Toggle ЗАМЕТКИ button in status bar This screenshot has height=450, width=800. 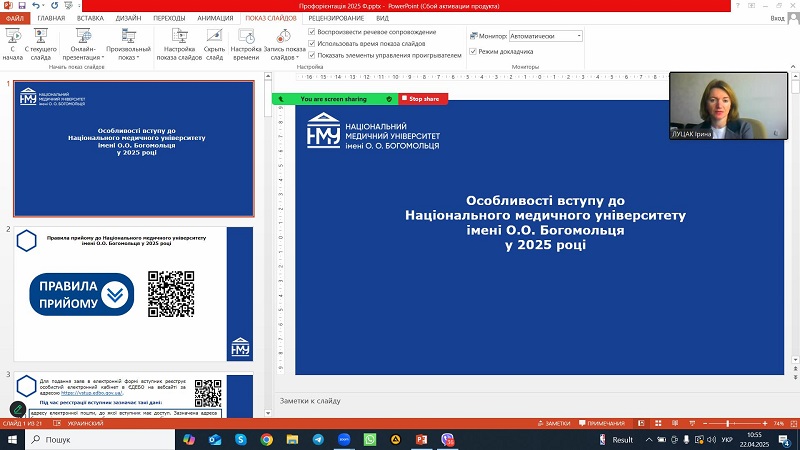(554, 423)
